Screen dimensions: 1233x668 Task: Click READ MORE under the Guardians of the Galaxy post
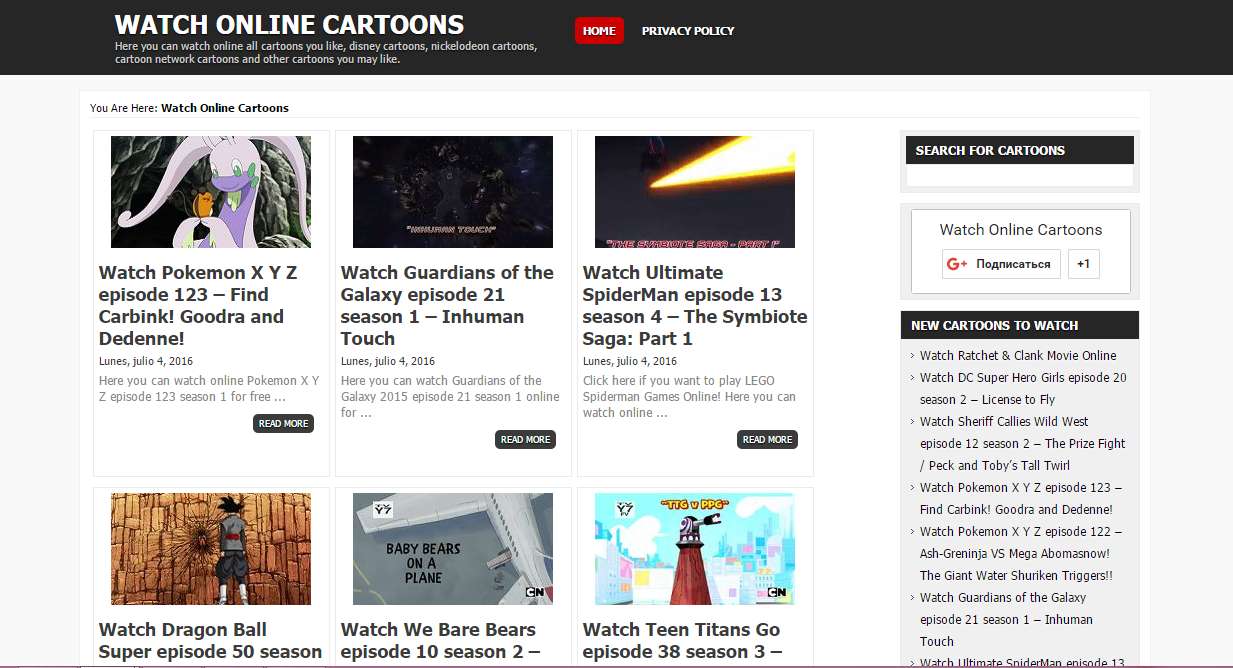pyautogui.click(x=526, y=440)
